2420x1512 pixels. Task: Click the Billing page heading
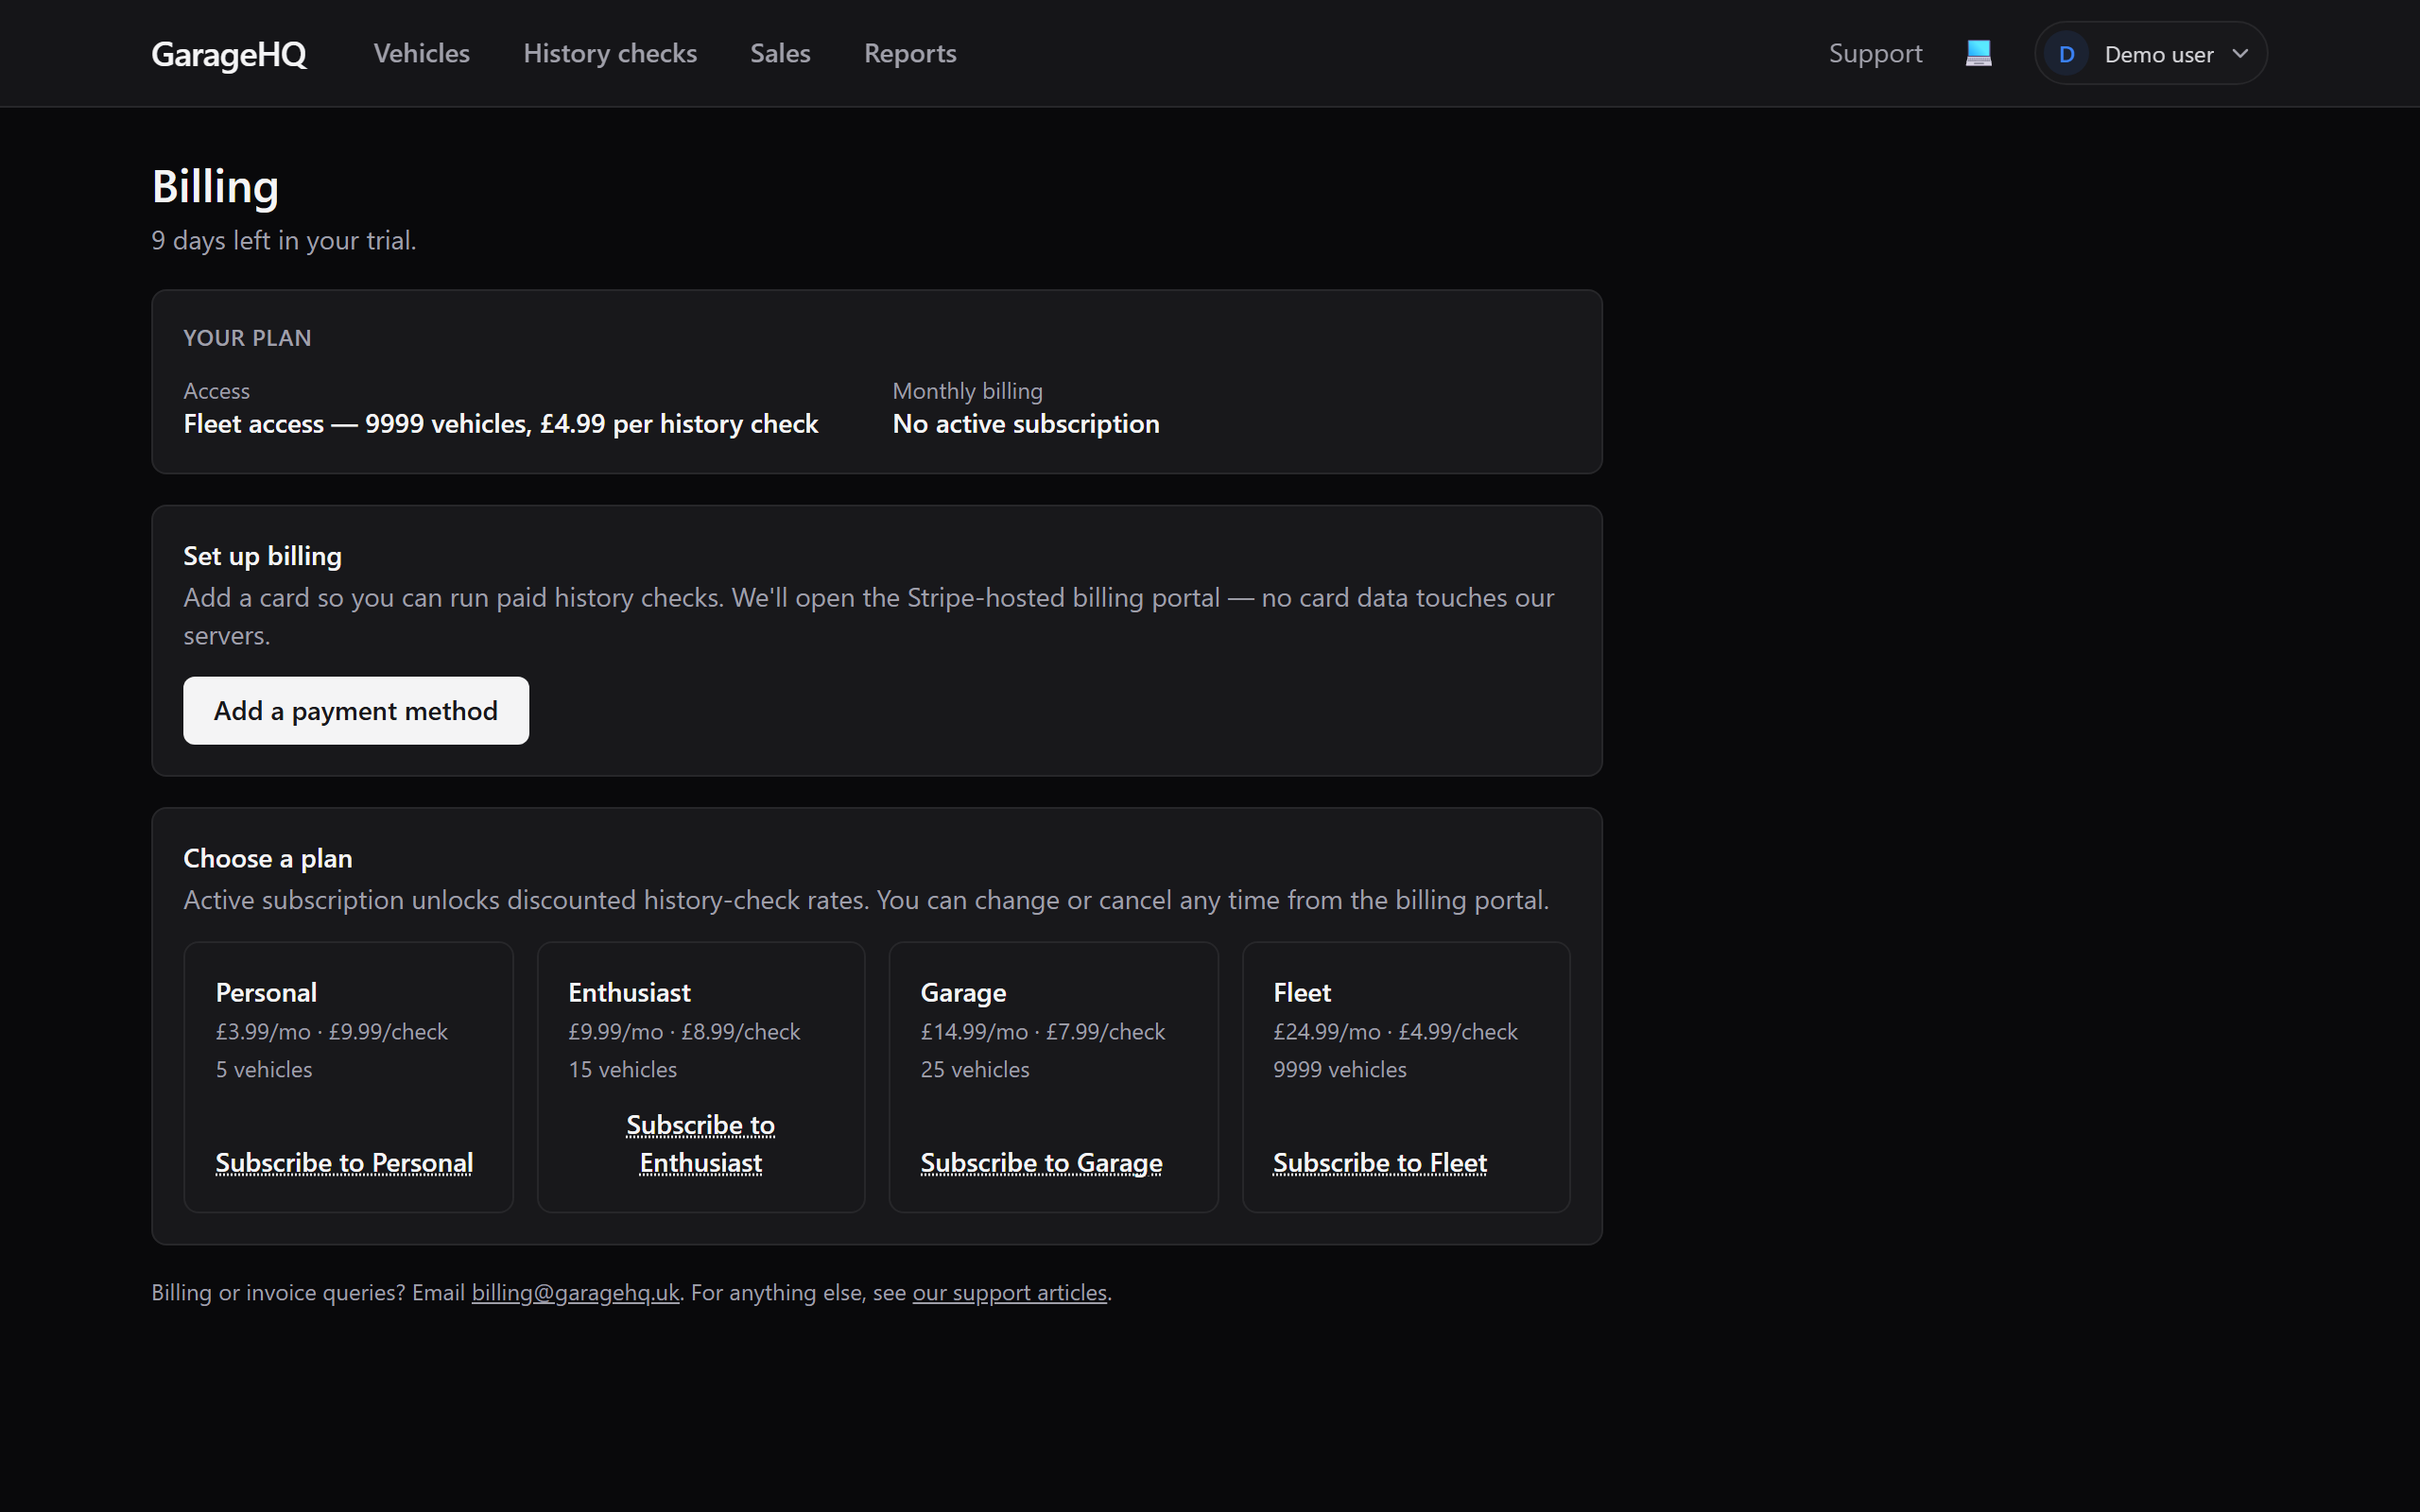click(215, 186)
